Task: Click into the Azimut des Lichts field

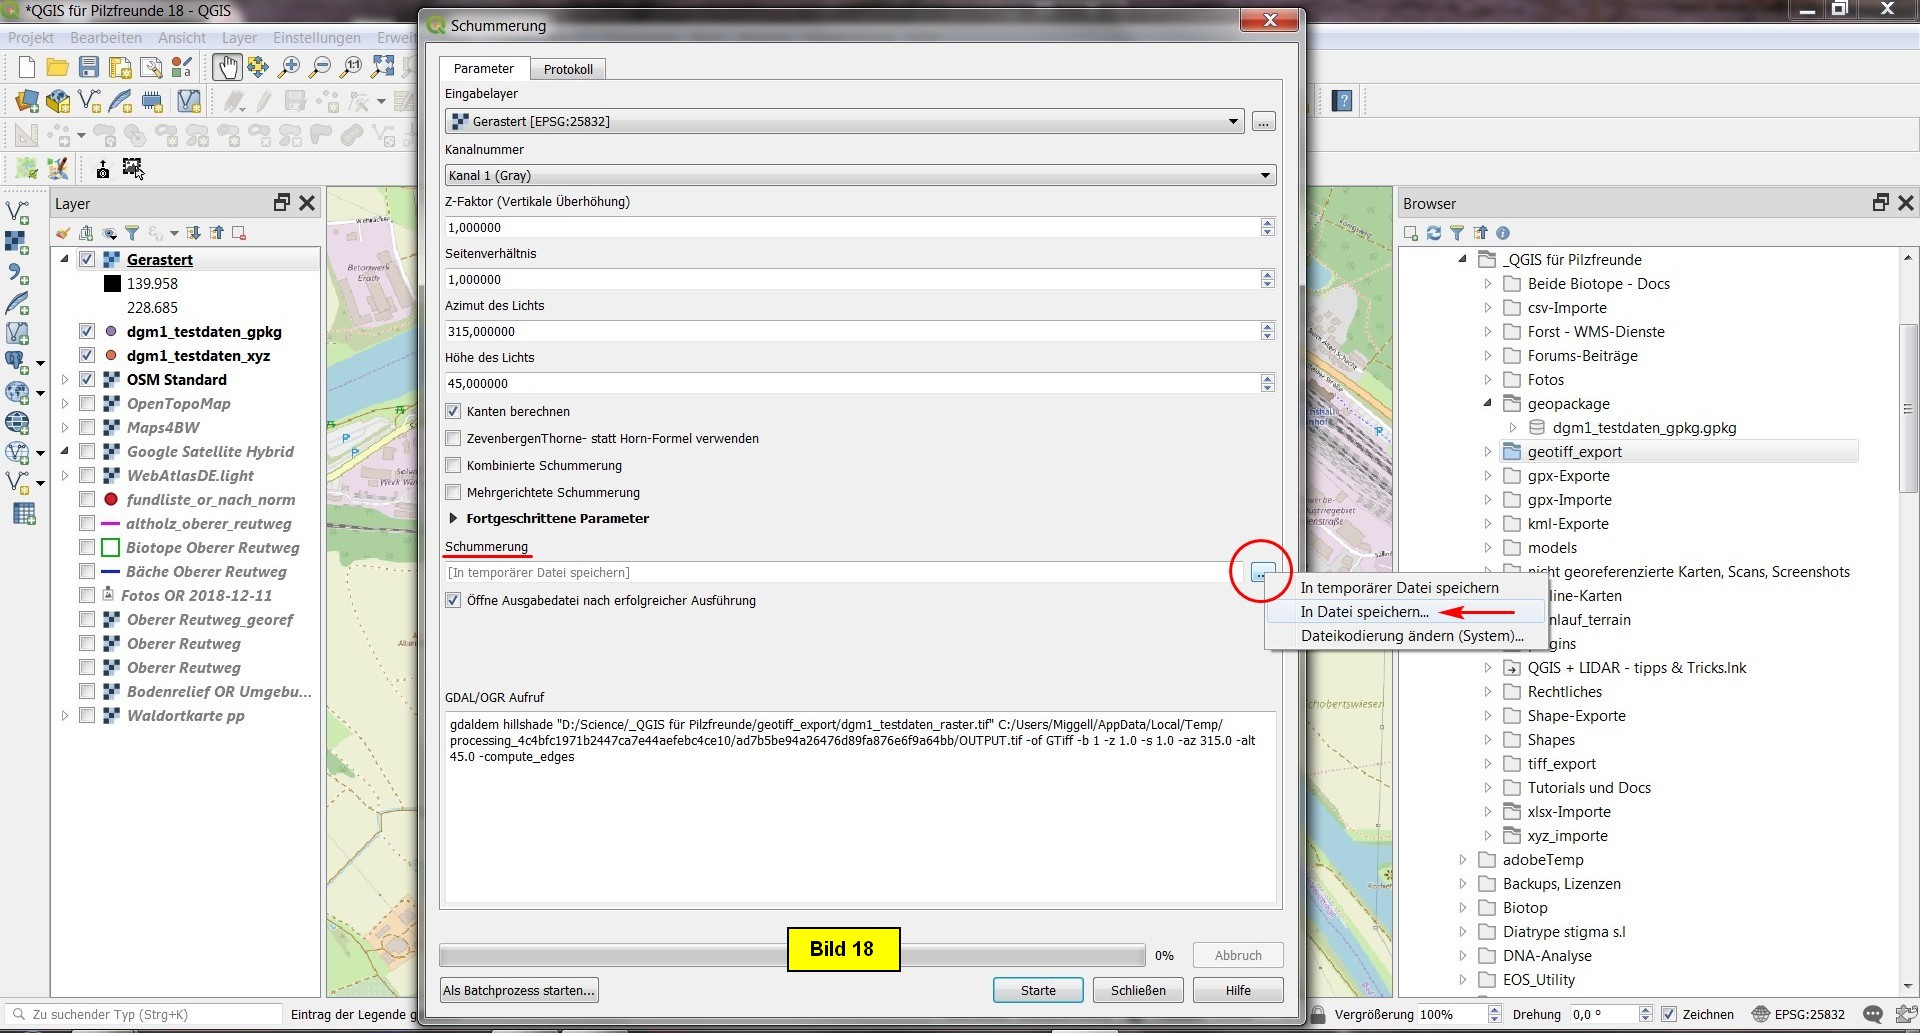Action: tap(850, 331)
